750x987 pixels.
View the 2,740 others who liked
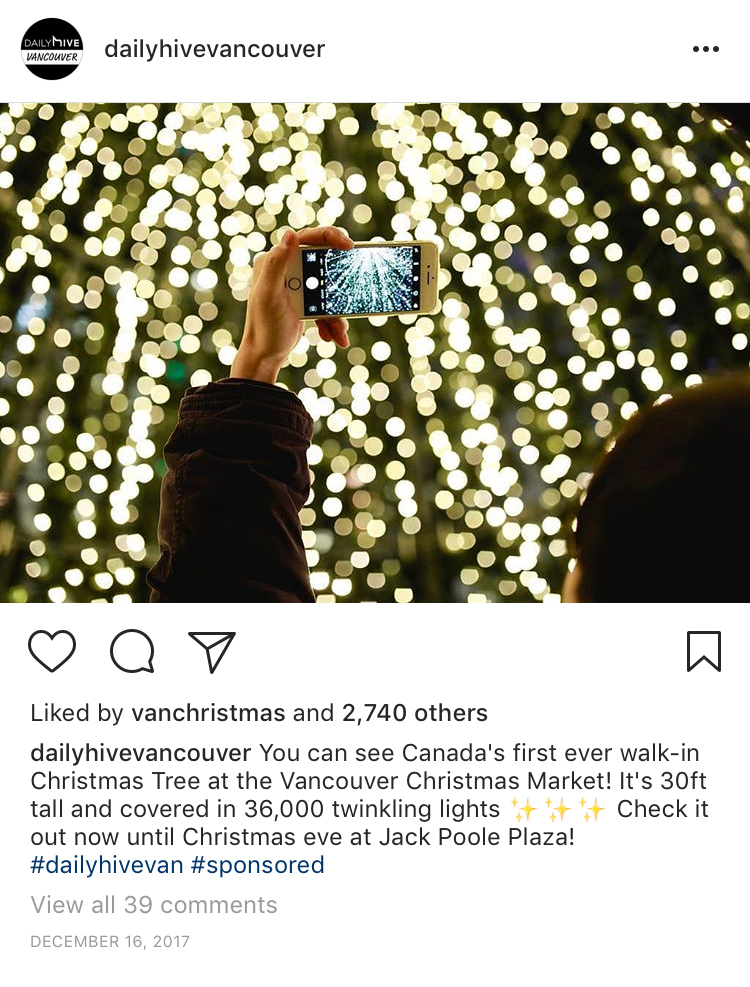click(x=415, y=713)
